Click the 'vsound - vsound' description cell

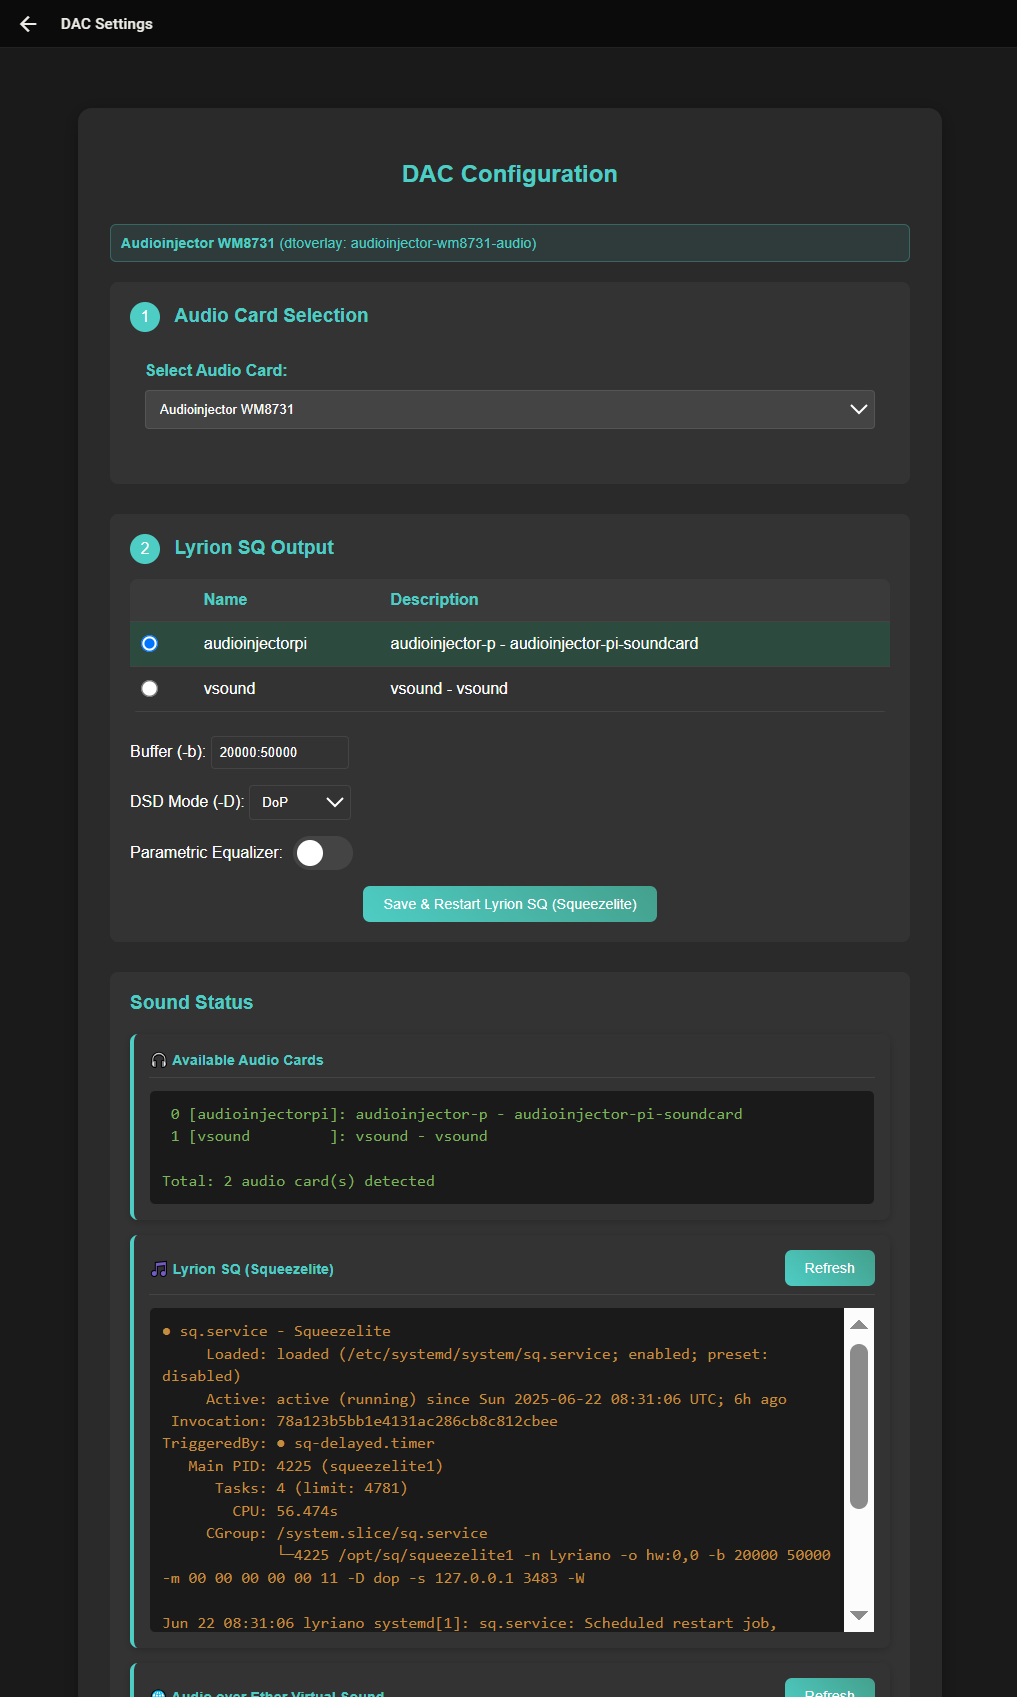tap(449, 689)
